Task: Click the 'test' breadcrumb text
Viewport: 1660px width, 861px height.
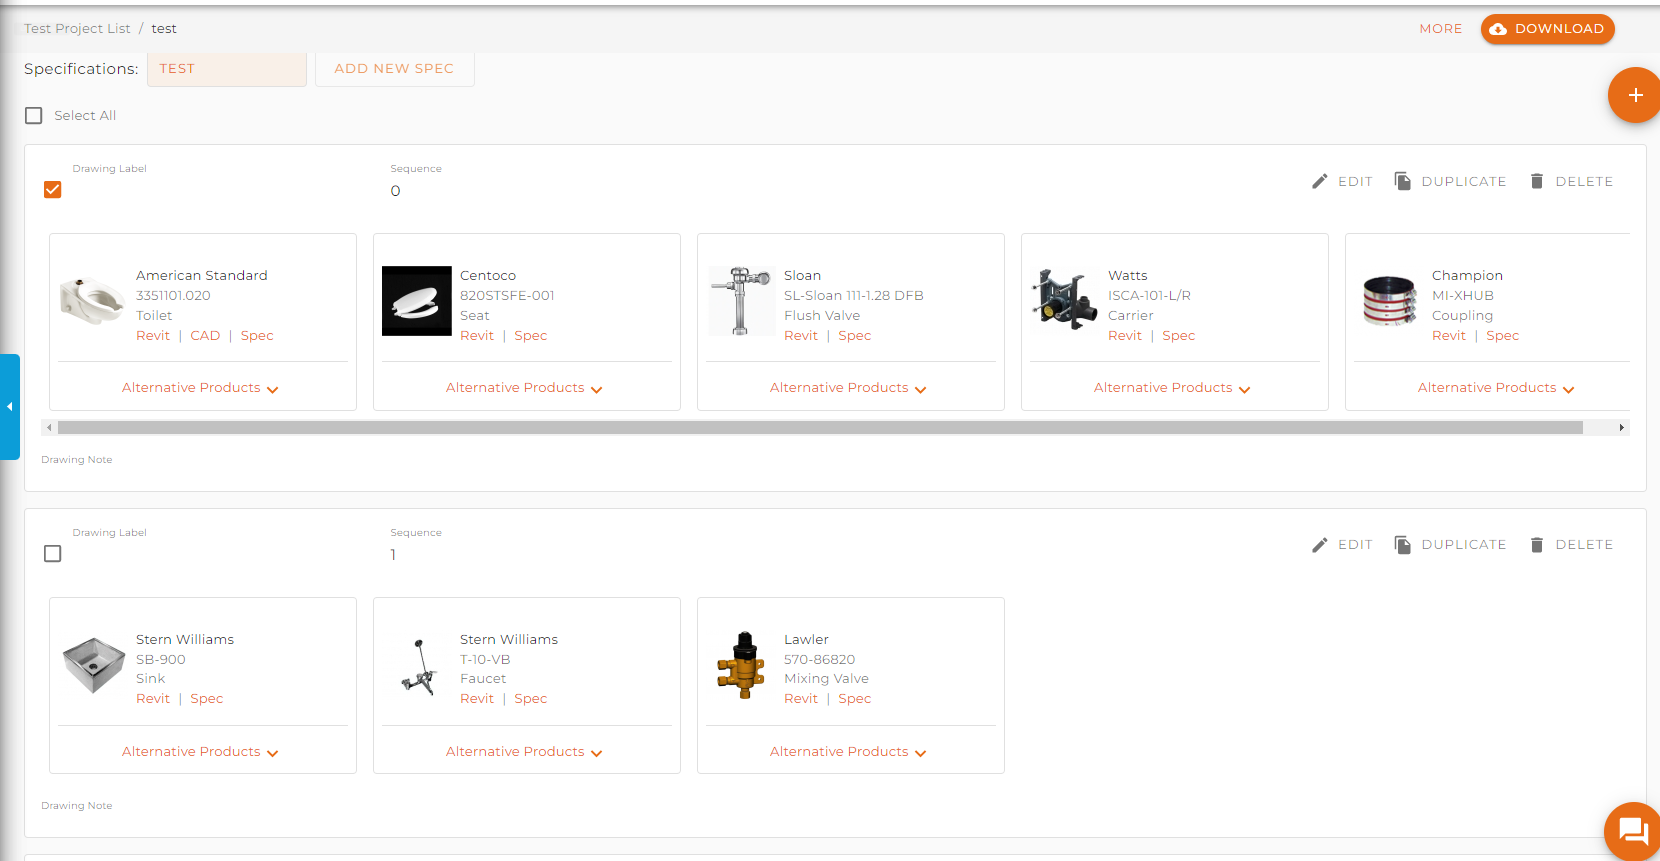Action: [x=164, y=29]
